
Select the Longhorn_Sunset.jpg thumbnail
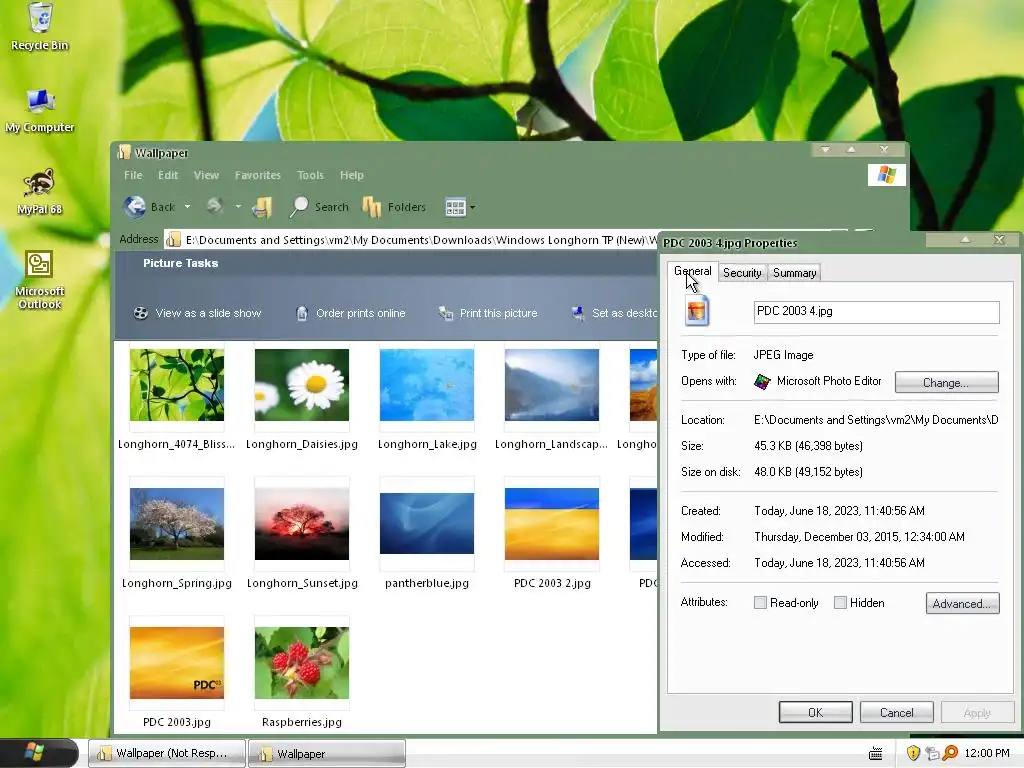[302, 524]
